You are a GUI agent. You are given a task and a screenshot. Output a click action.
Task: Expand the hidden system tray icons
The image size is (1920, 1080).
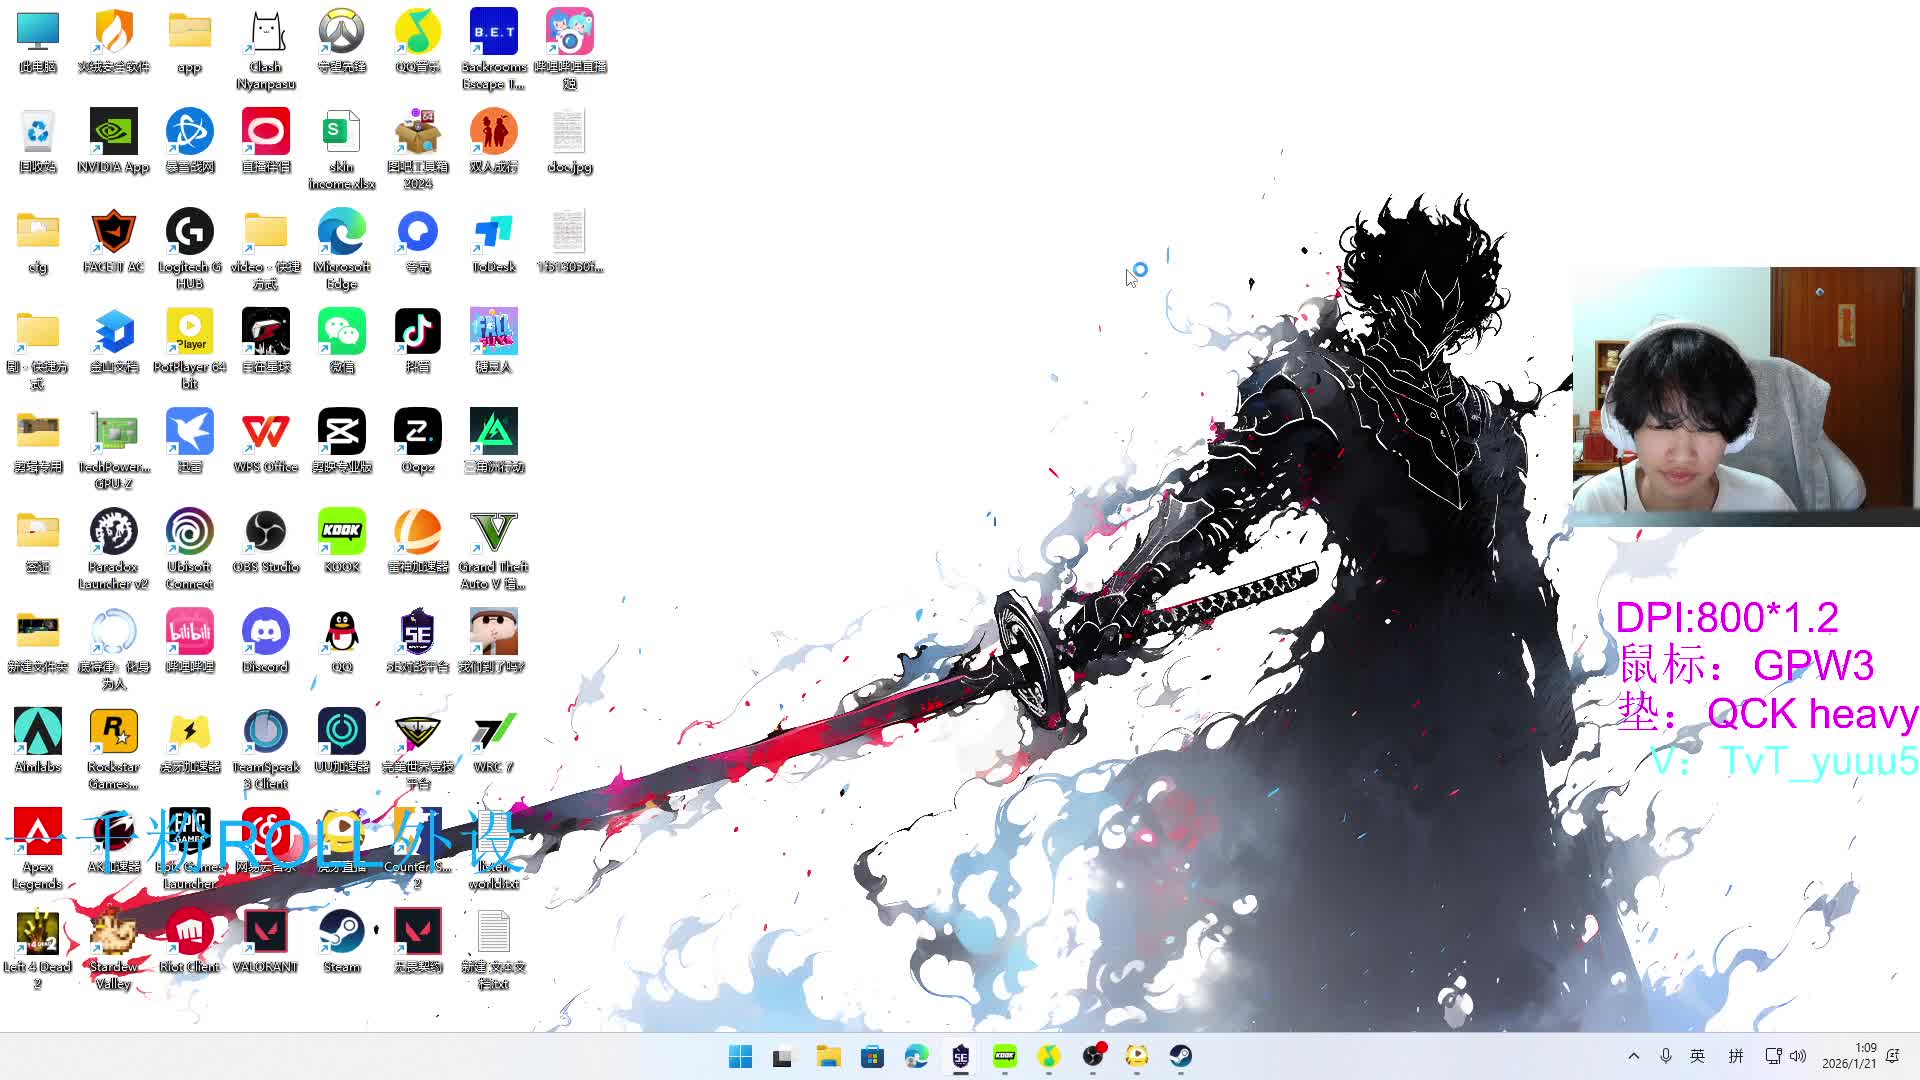[1633, 1056]
